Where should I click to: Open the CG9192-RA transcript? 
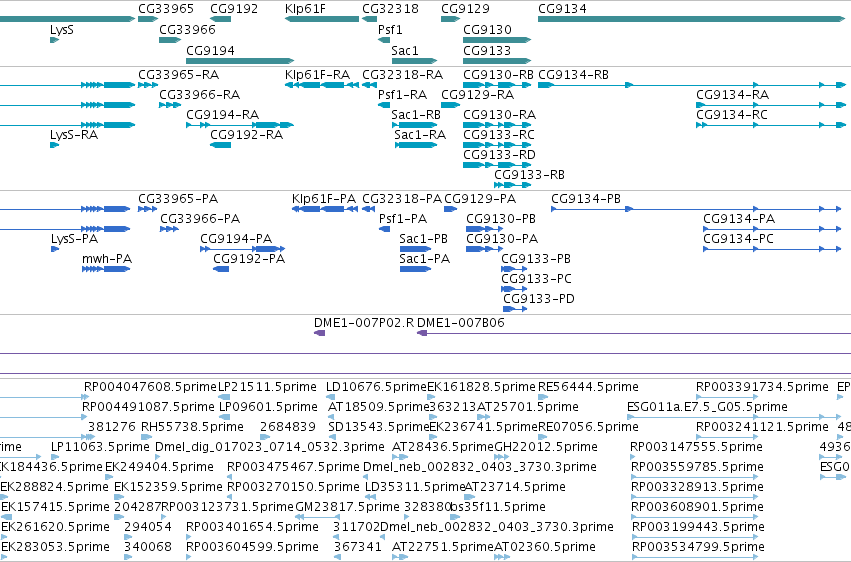point(220,145)
